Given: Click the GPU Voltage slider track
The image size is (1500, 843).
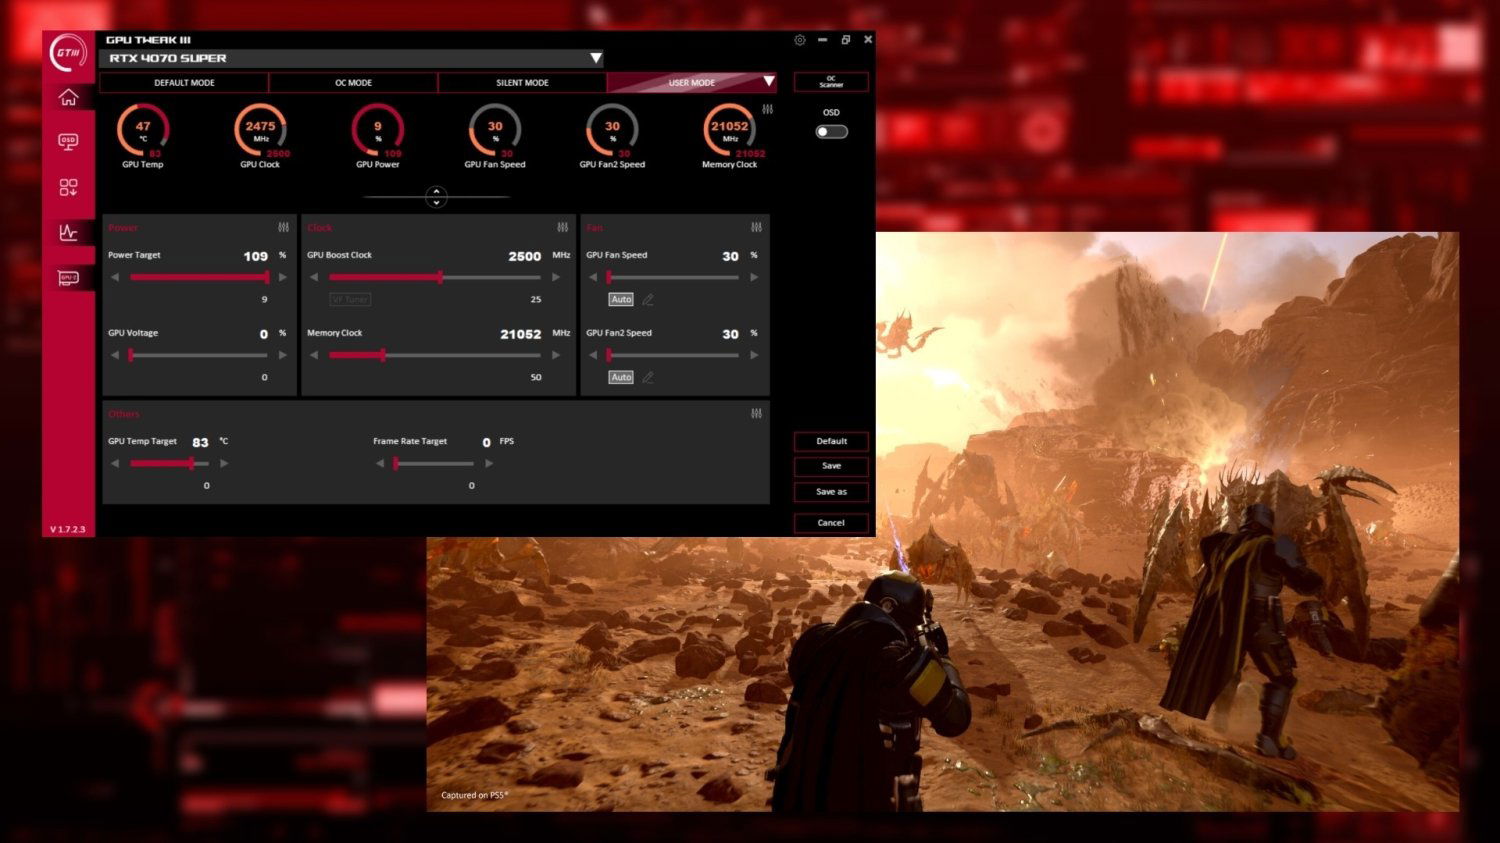Looking at the screenshot, I should [x=199, y=355].
